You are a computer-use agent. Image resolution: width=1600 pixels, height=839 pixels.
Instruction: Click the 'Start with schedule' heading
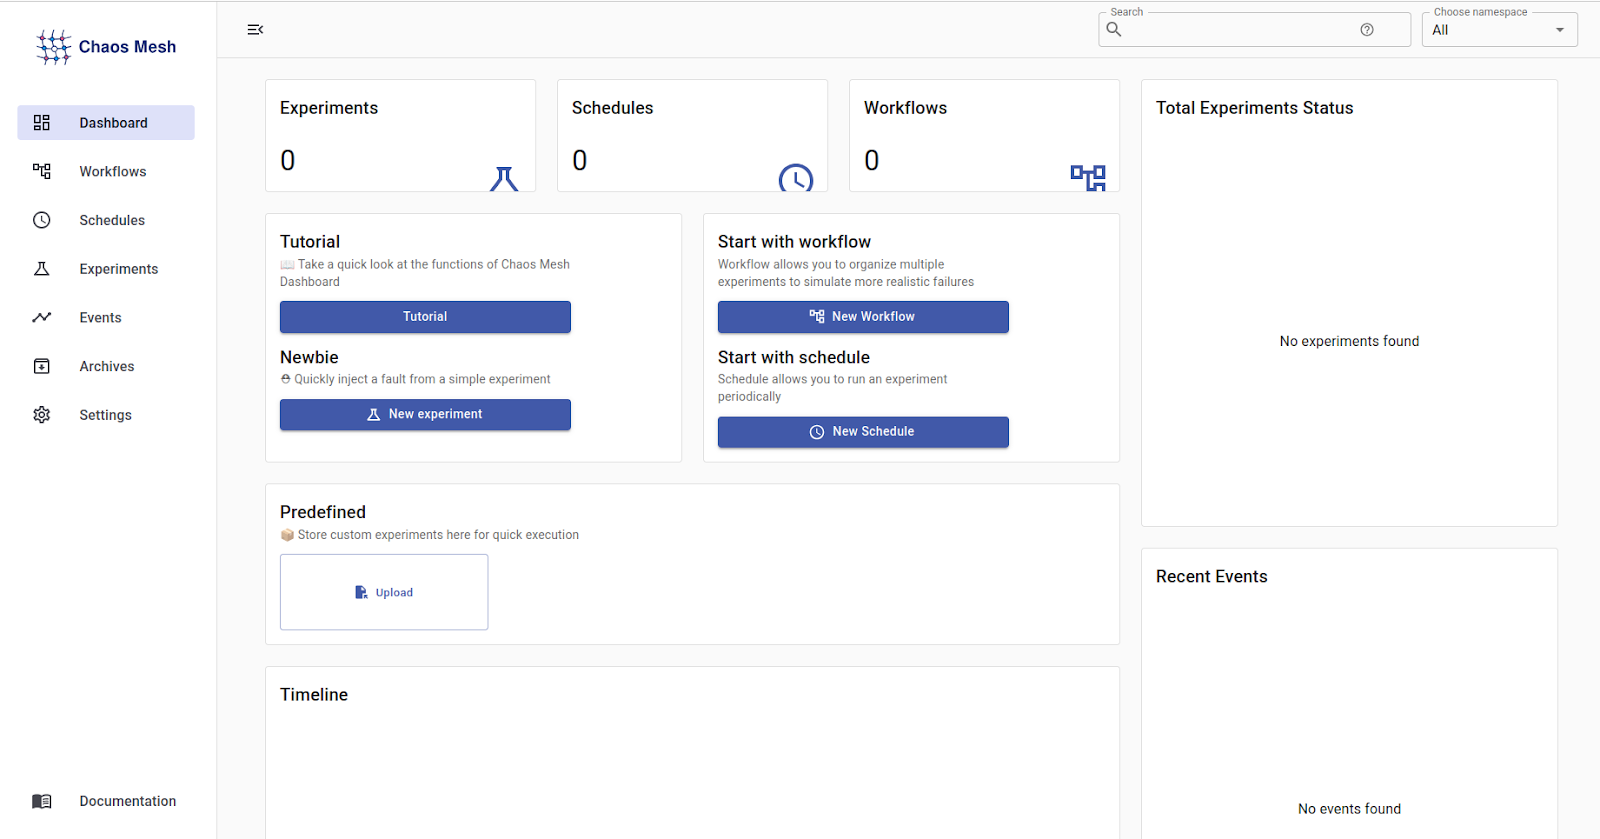(x=794, y=357)
